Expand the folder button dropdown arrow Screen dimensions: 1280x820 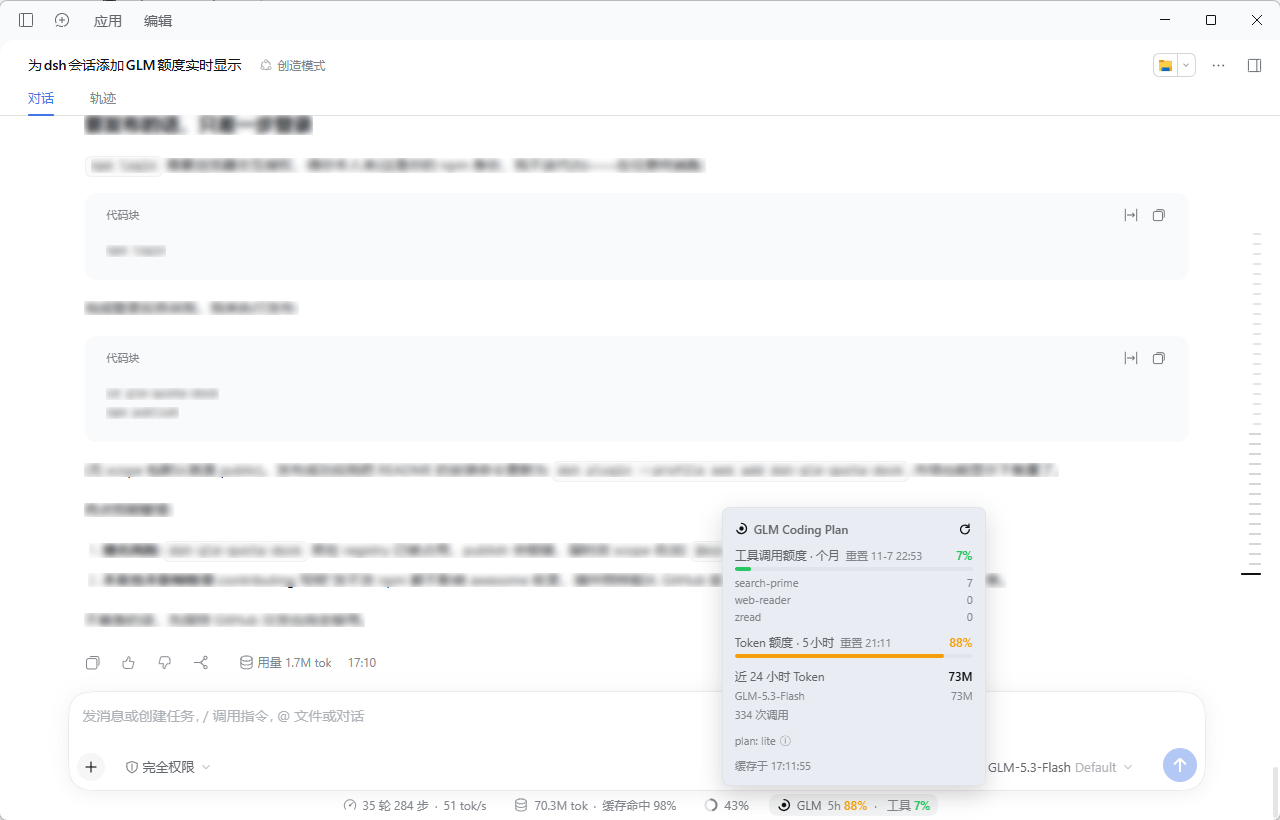(x=1186, y=65)
